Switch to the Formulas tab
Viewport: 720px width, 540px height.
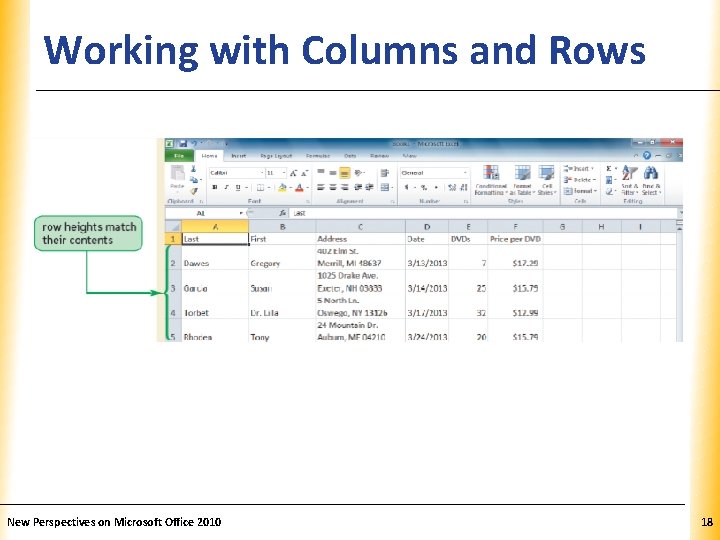pyautogui.click(x=318, y=156)
